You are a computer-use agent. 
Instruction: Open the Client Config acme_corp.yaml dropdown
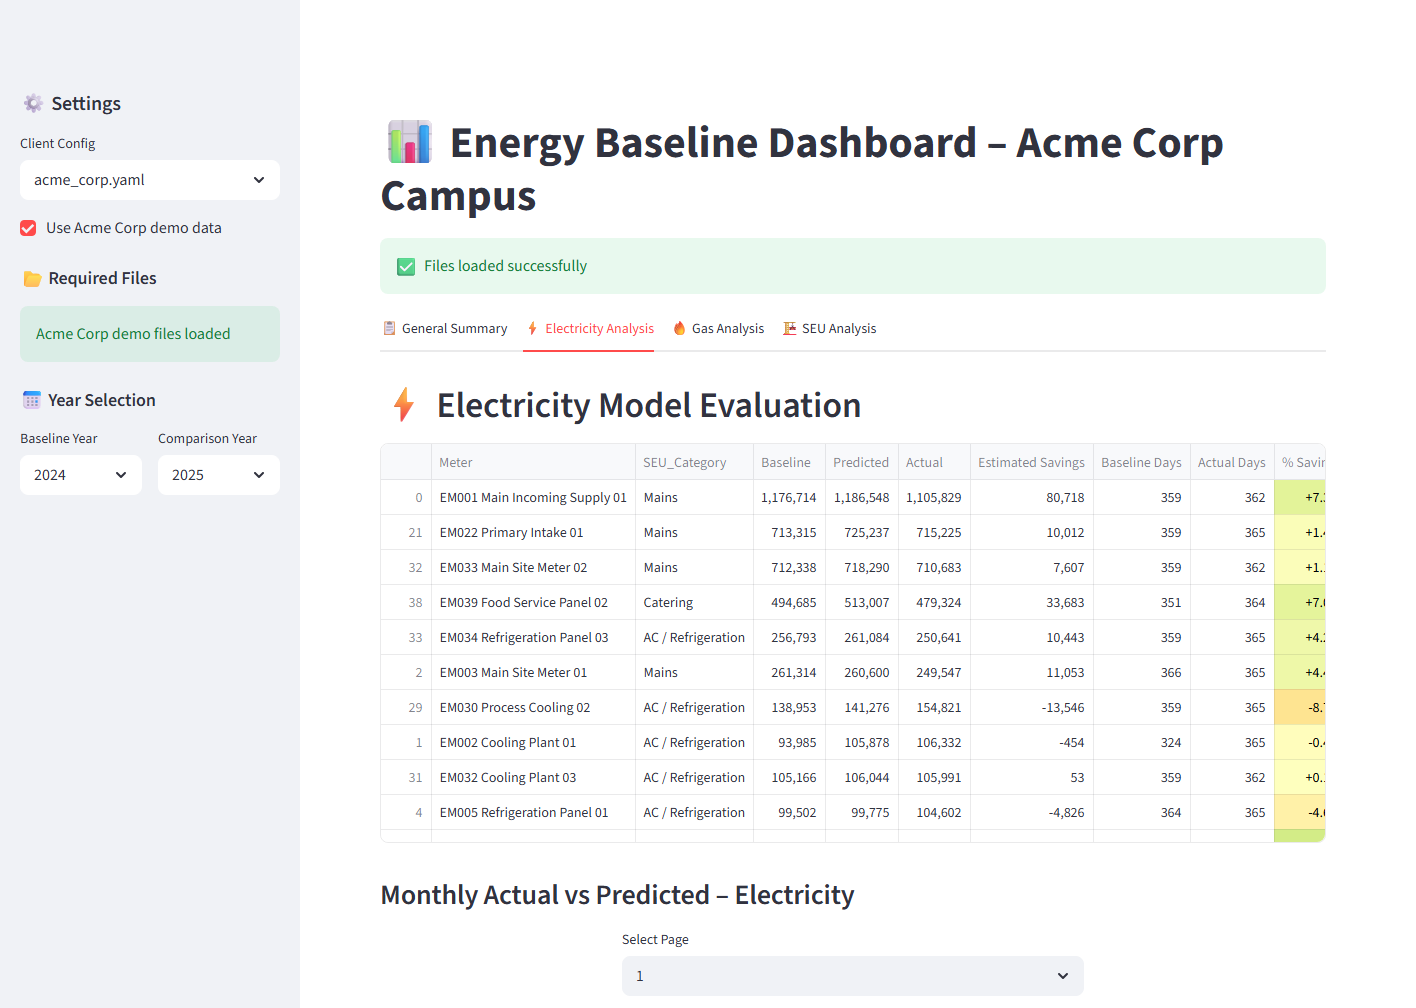(x=150, y=180)
